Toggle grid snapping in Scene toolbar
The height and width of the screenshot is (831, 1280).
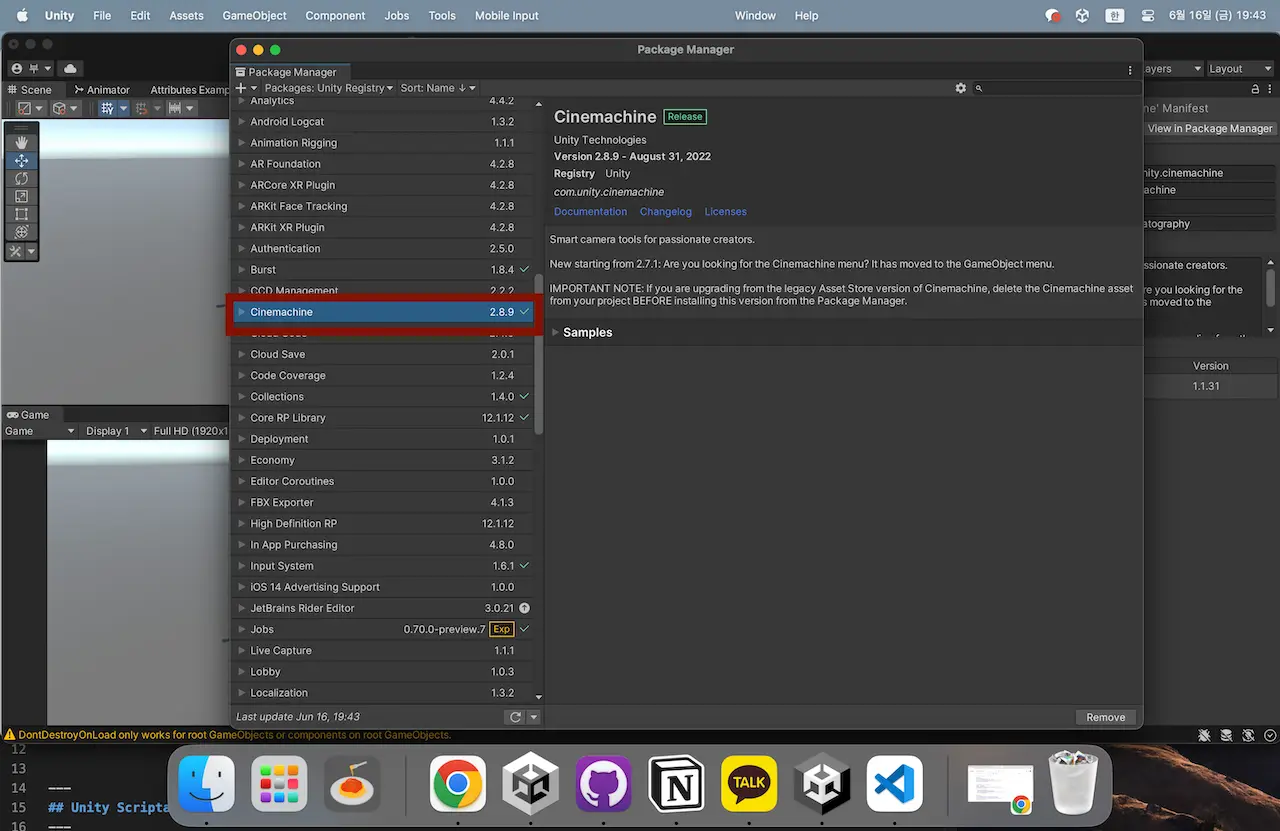141,108
